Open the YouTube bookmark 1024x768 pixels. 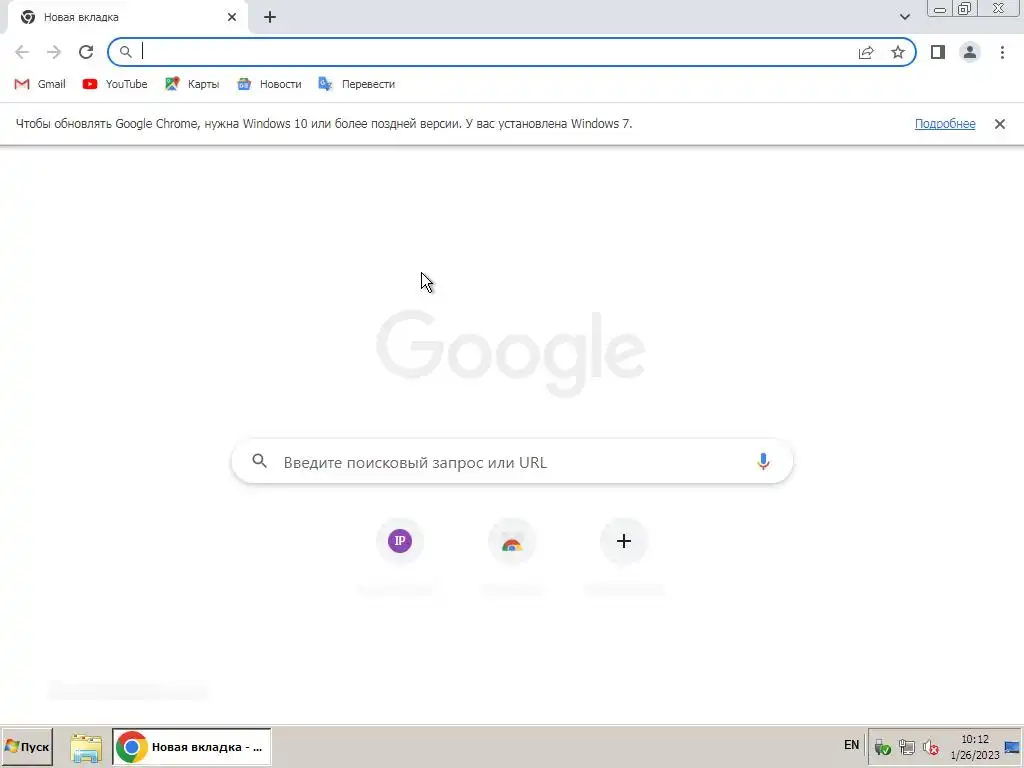115,84
